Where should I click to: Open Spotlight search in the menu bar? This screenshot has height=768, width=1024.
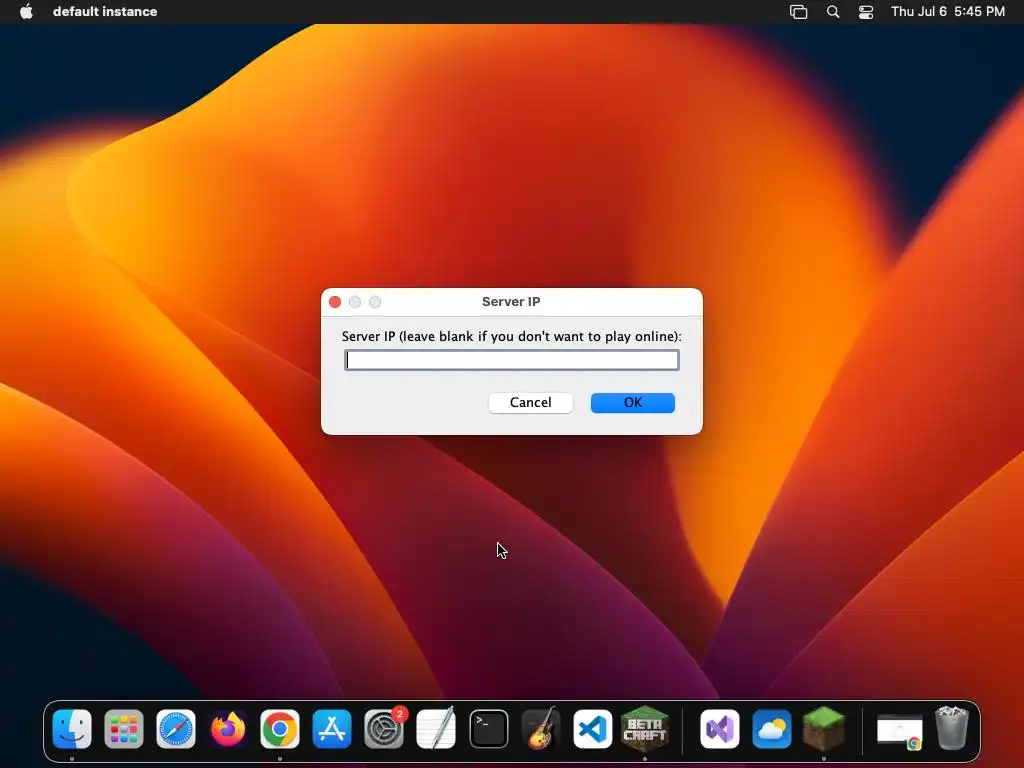[833, 11]
